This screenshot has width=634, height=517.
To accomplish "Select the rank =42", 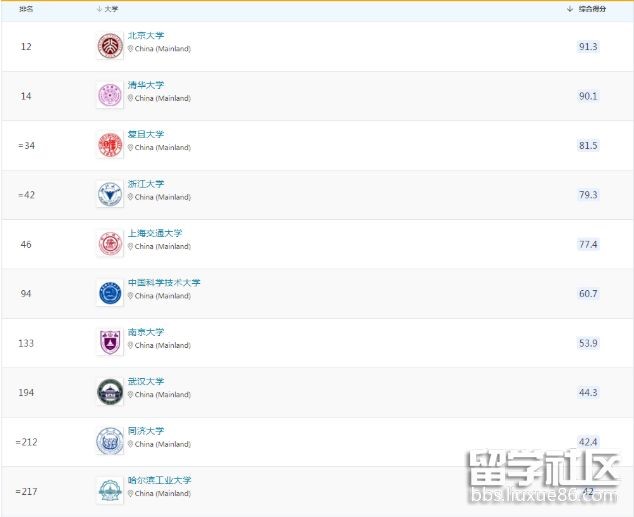I will coord(26,195).
